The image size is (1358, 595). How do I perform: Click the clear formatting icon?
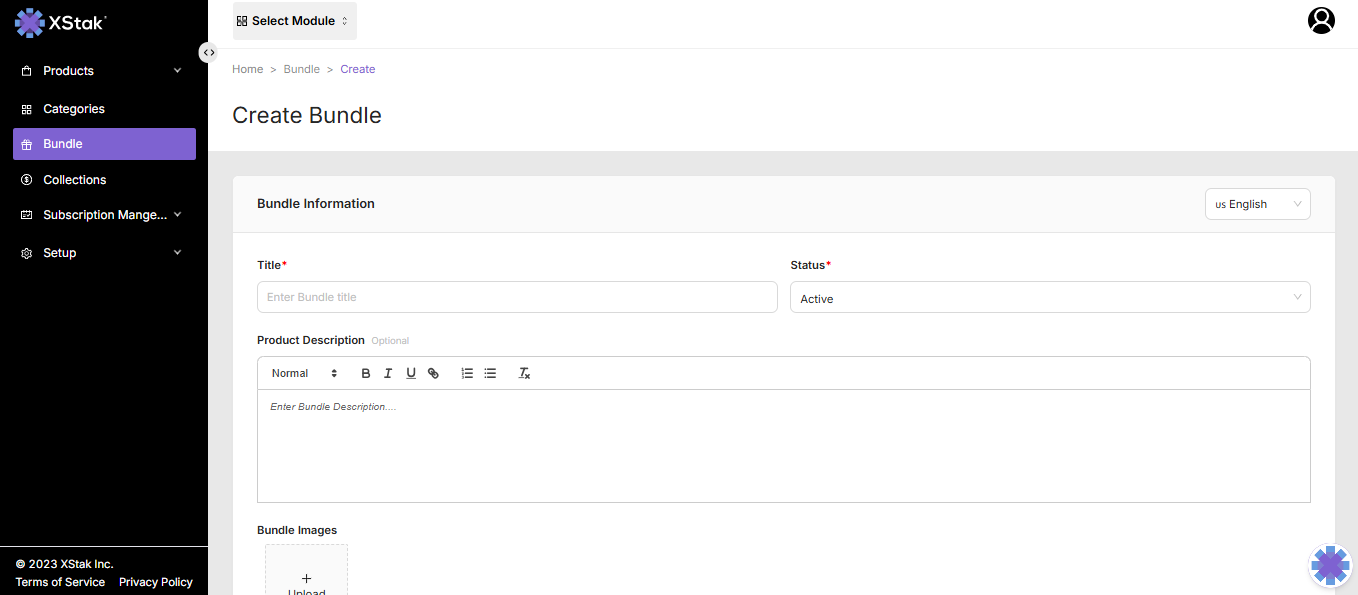[524, 373]
